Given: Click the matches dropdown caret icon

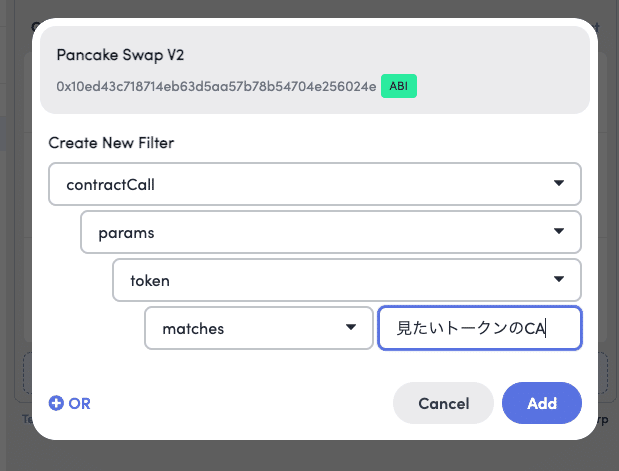Looking at the screenshot, I should pos(351,327).
